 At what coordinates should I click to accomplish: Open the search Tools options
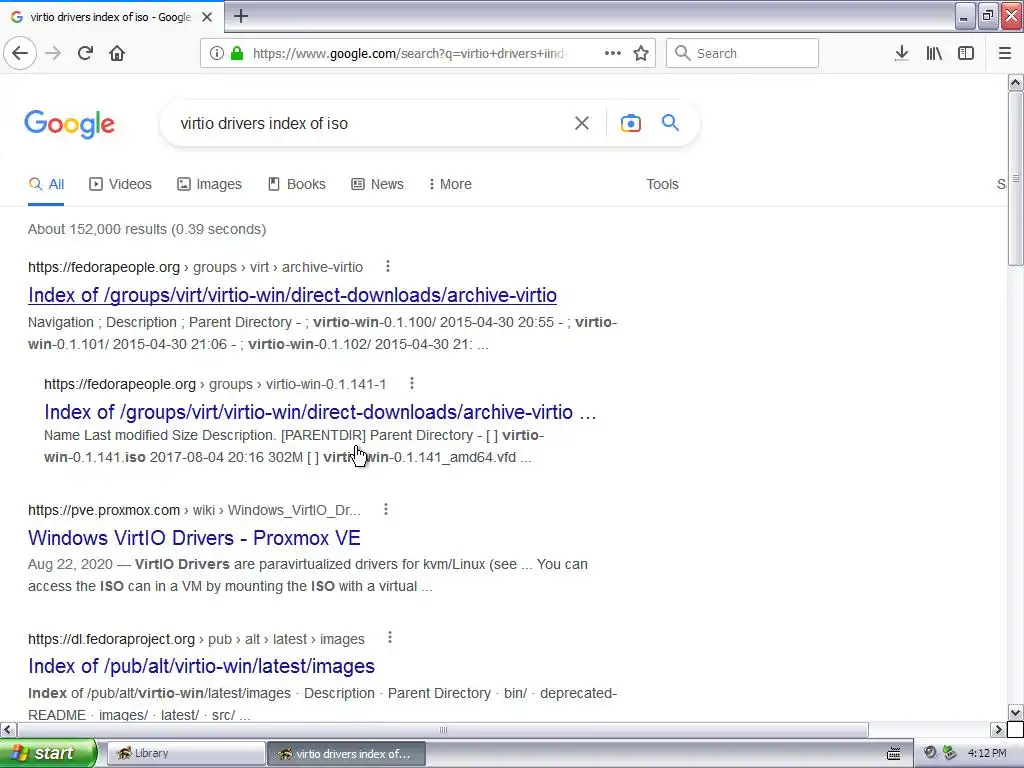(x=662, y=184)
